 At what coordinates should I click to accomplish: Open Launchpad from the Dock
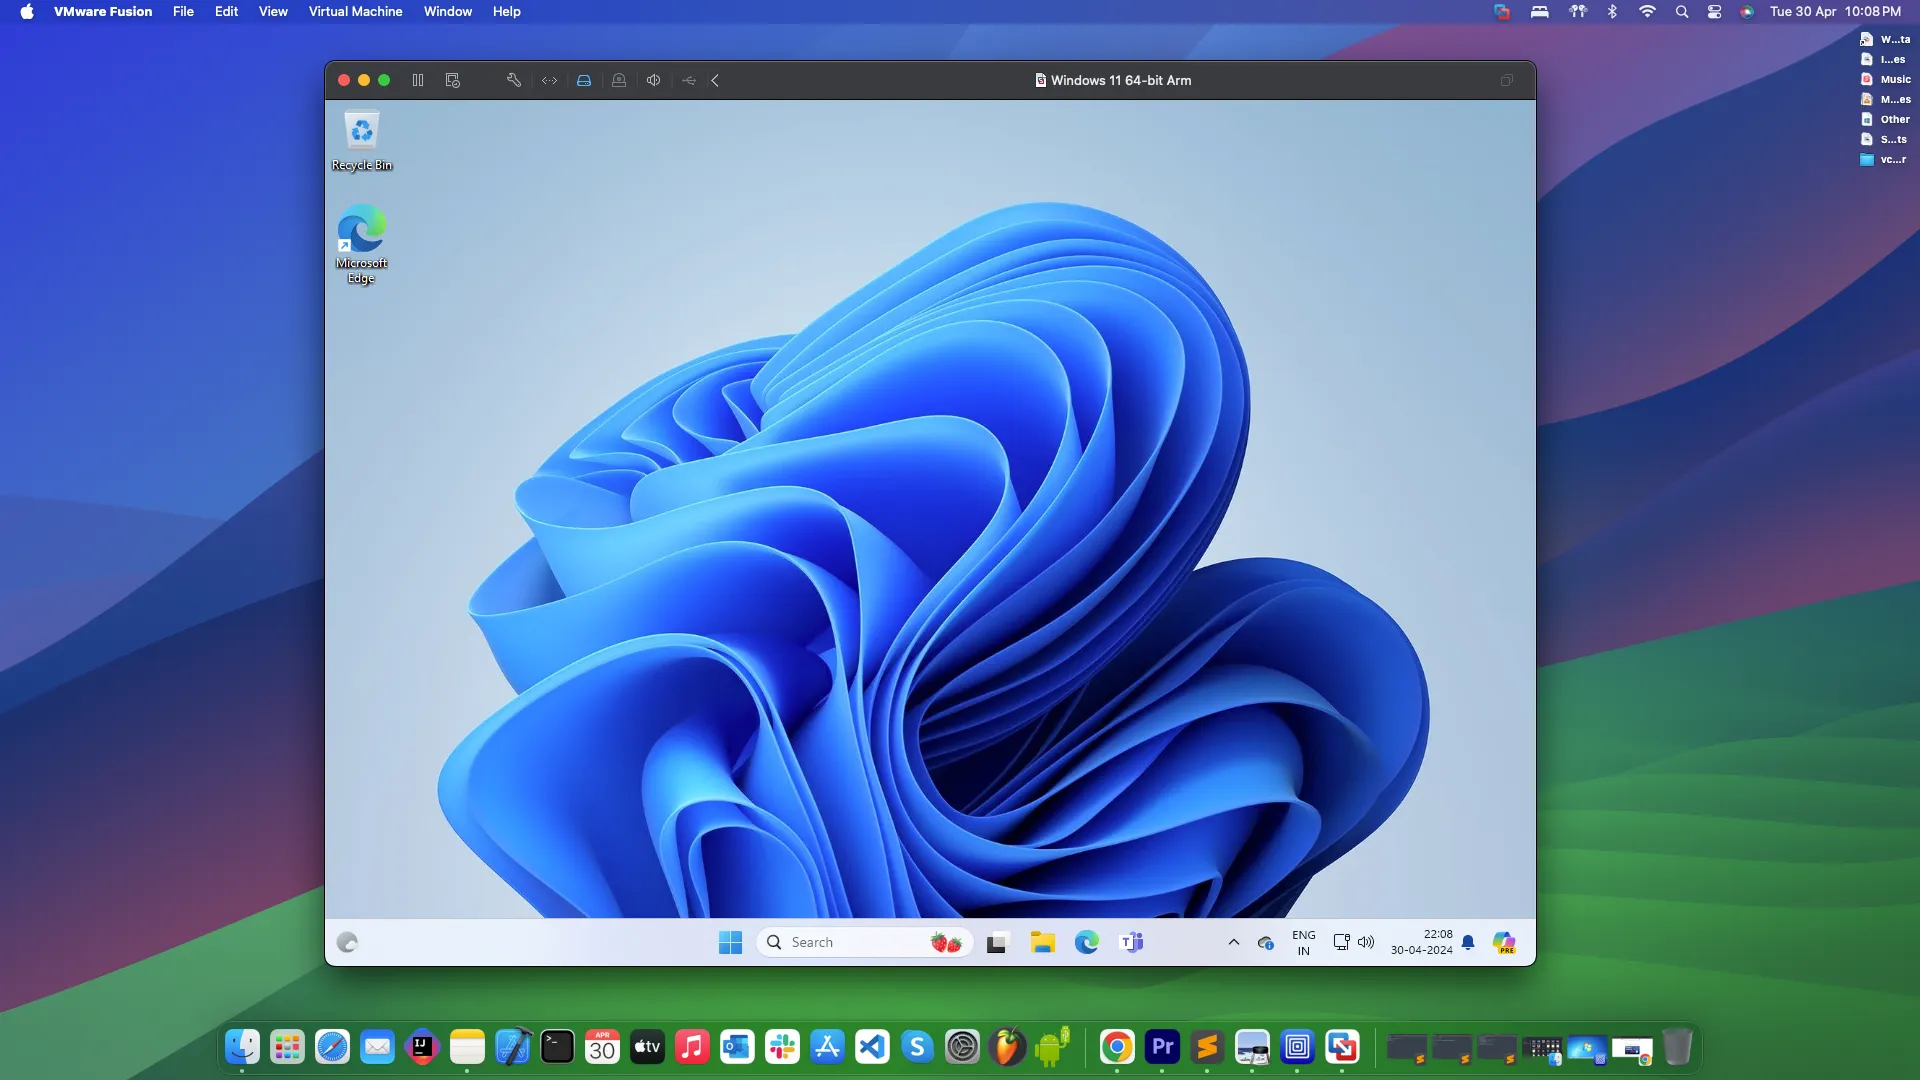[287, 1047]
